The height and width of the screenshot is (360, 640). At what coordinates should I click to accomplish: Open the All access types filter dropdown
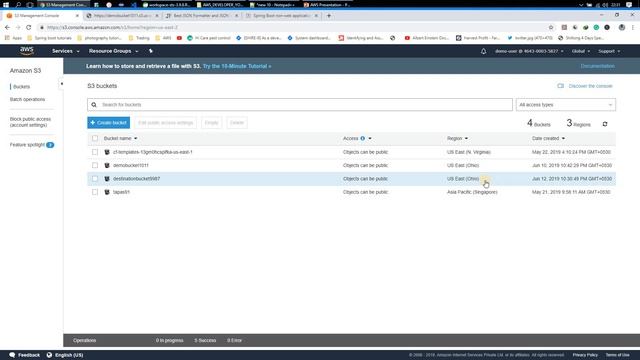[566, 105]
